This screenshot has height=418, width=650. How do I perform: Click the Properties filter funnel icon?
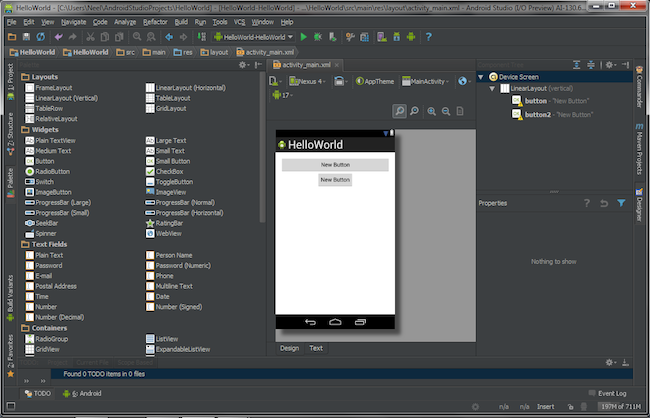[x=620, y=203]
